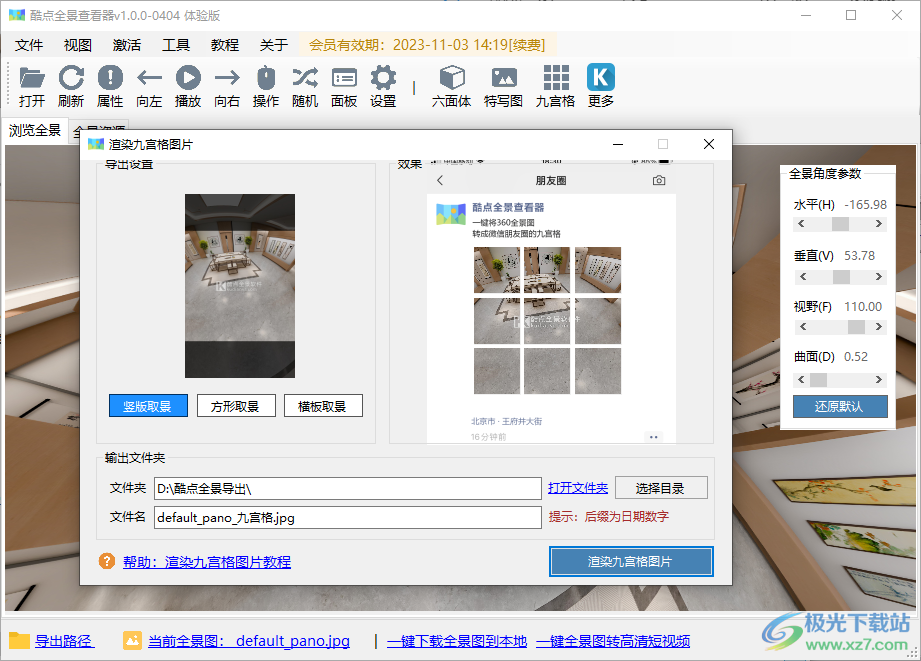Image resolution: width=921 pixels, height=661 pixels.
Task: Minimize the 渲染九宫格图片 dialog
Action: tap(618, 144)
